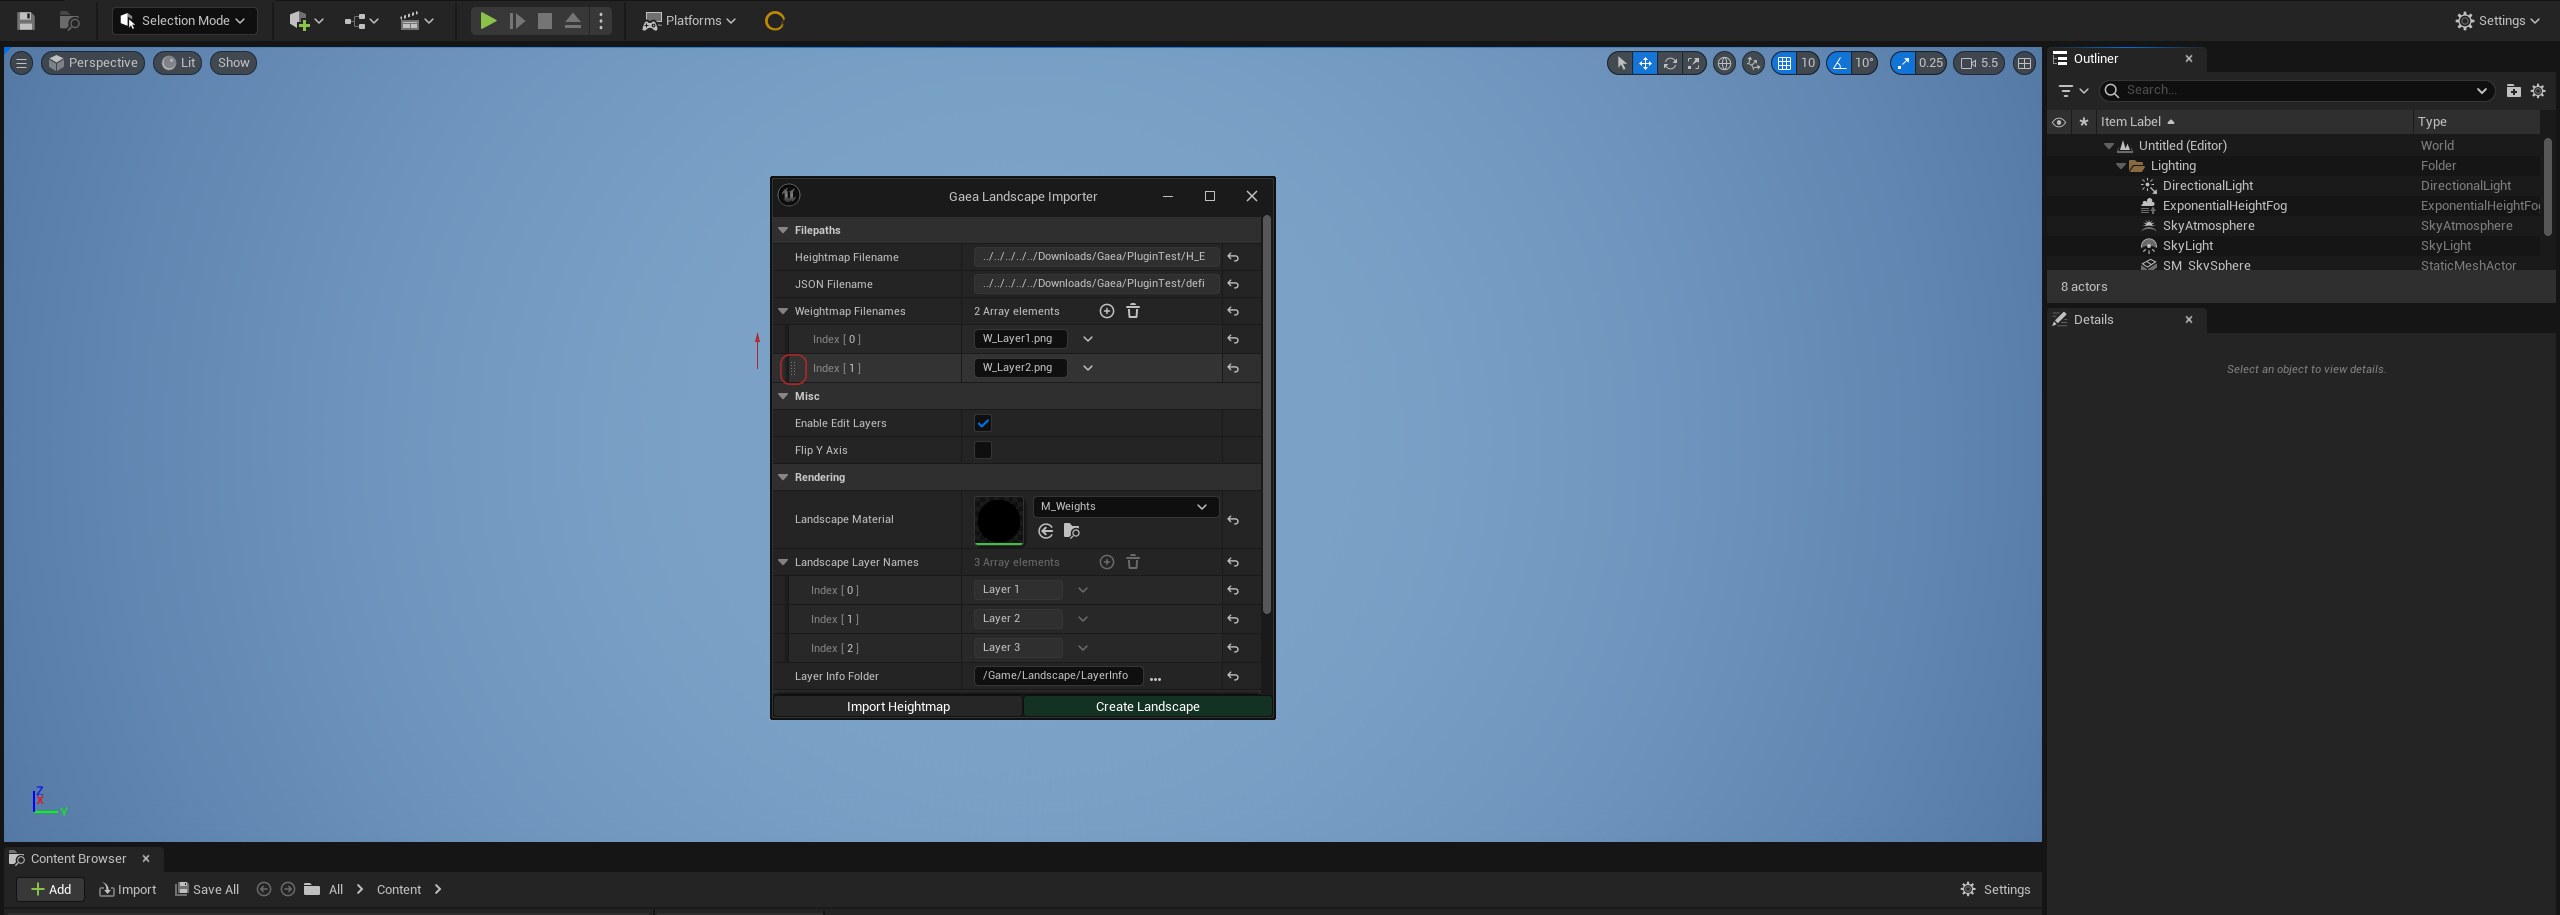Toggle grid snapping icon in viewport
2560x915 pixels.
(1784, 63)
